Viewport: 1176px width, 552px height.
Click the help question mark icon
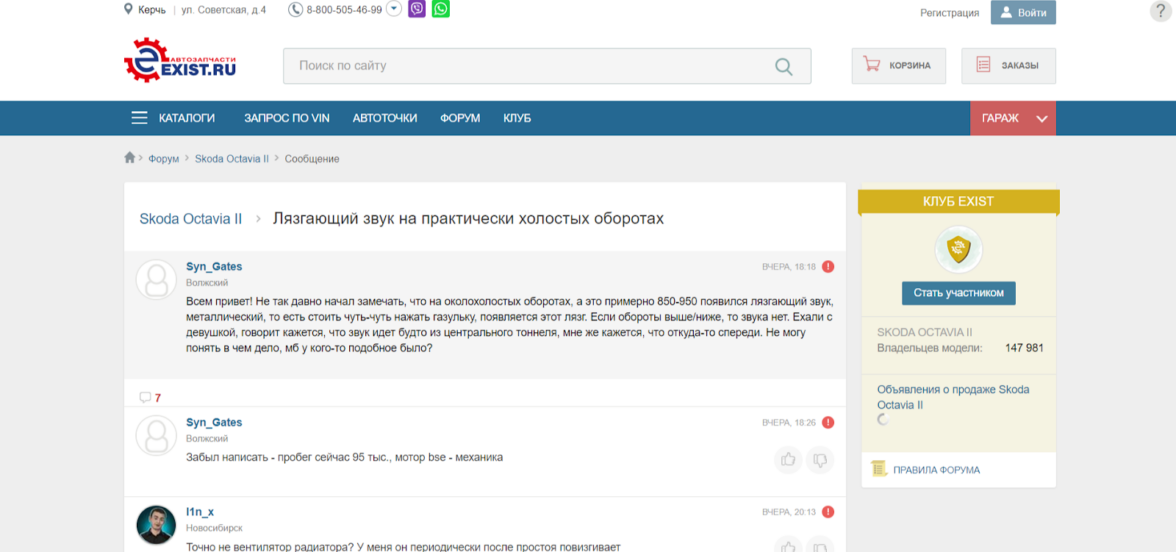click(x=1160, y=11)
